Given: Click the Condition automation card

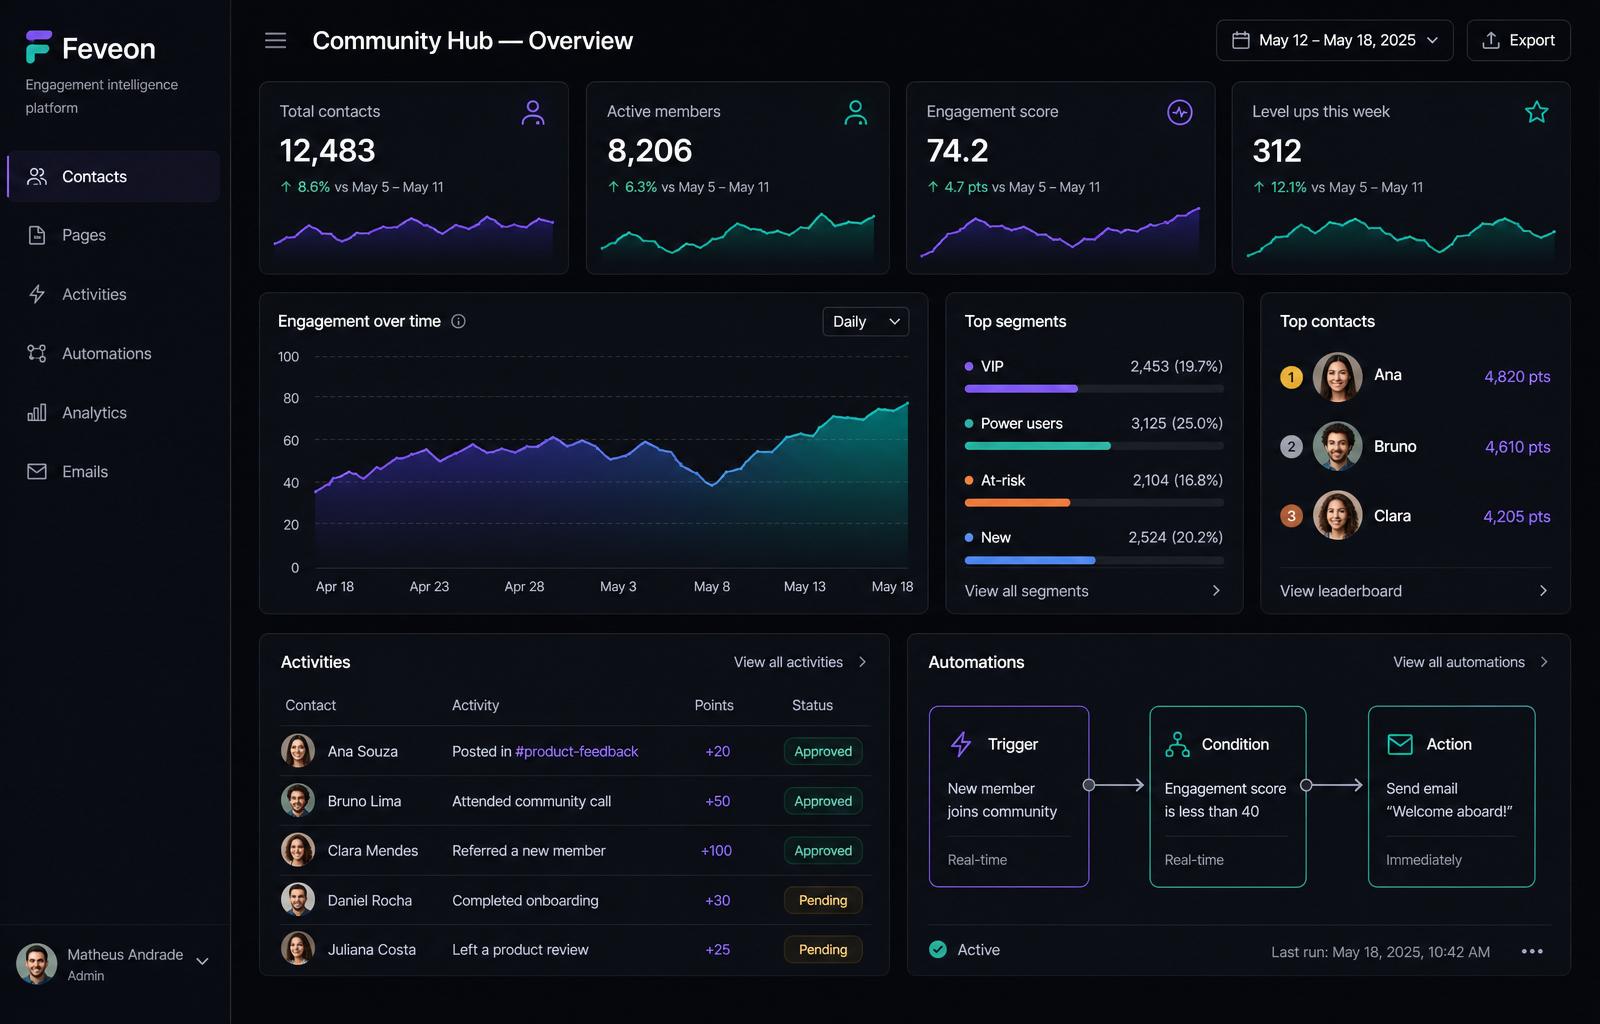Looking at the screenshot, I should coord(1228,796).
